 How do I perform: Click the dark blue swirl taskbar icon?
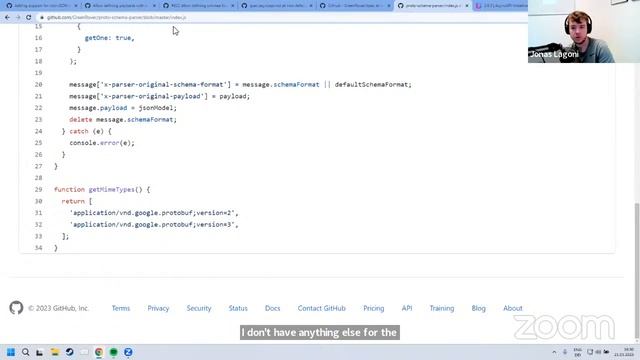pyautogui.click(x=69, y=352)
